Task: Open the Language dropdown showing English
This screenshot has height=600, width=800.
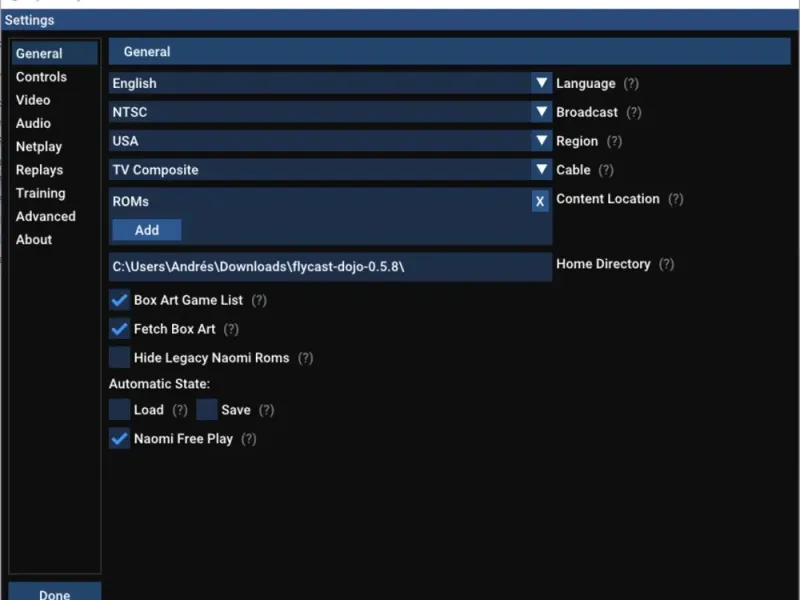Action: [x=330, y=83]
